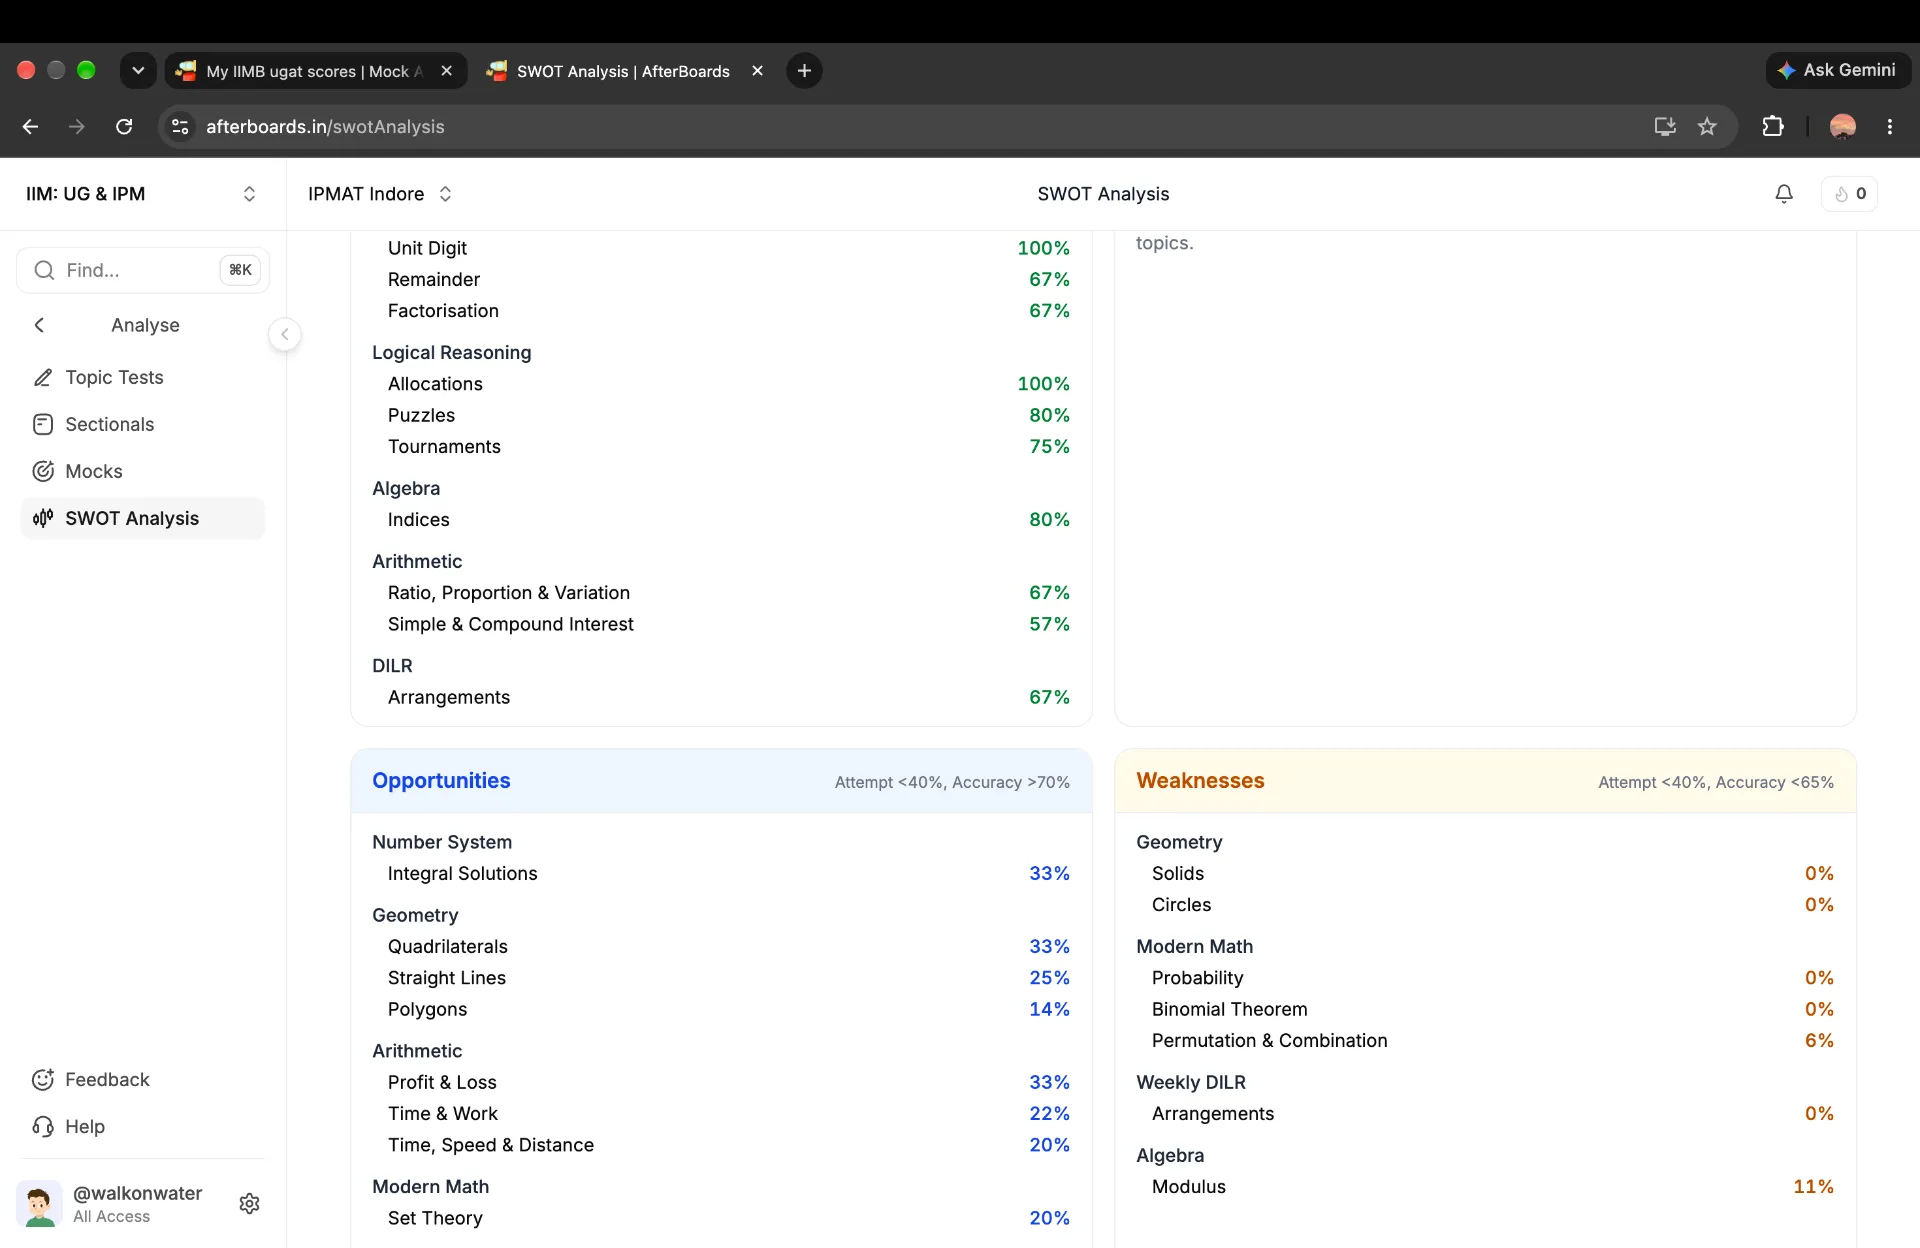Click the streak flame counter

click(1849, 194)
